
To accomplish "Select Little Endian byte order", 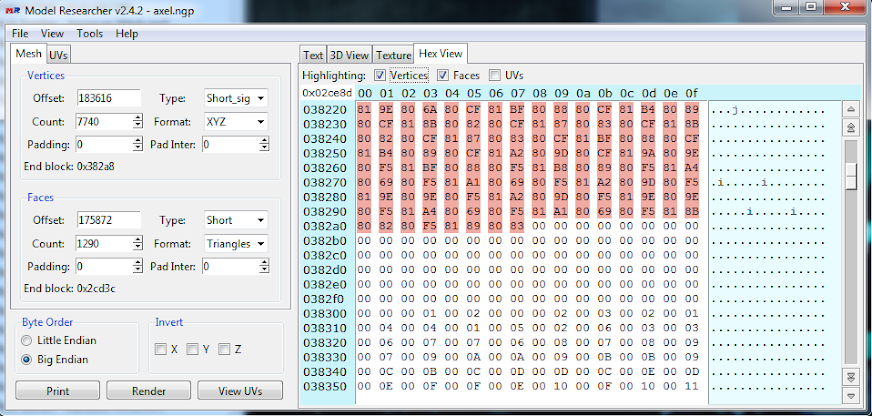I will (26, 340).
